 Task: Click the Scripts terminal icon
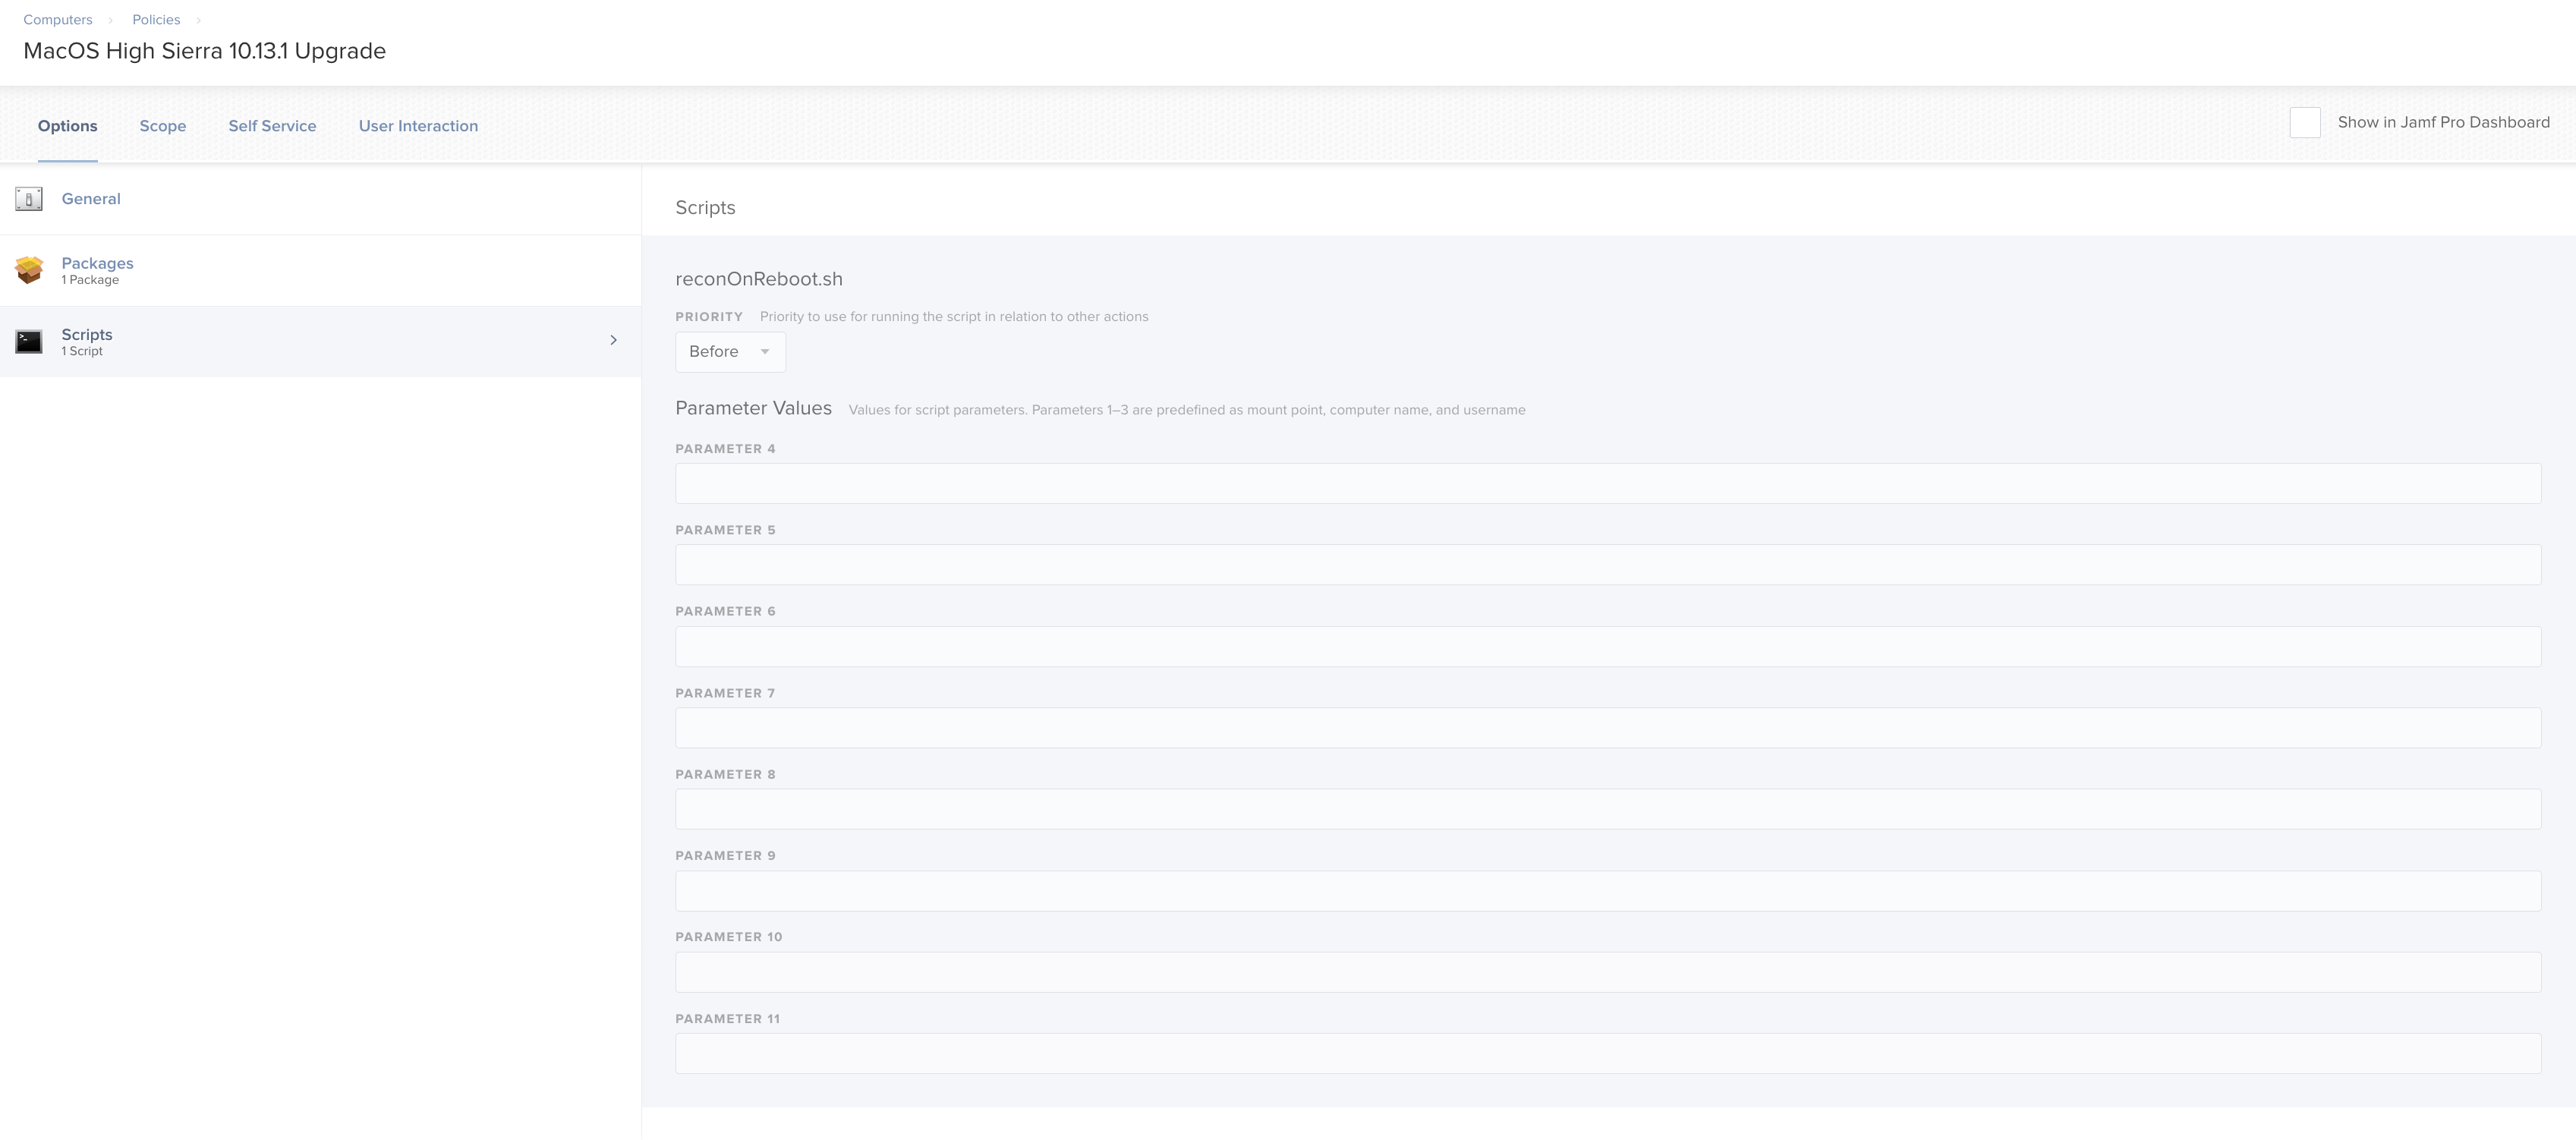click(29, 342)
